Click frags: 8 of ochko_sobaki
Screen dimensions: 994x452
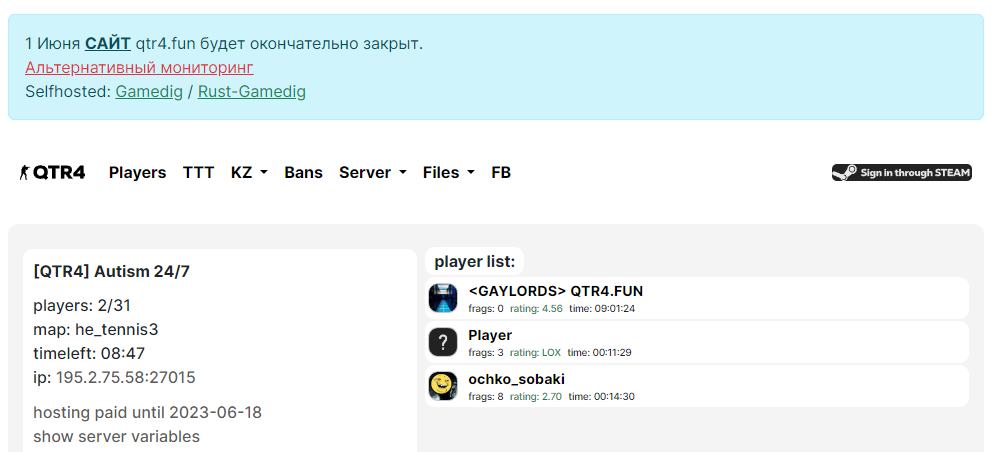click(x=486, y=397)
